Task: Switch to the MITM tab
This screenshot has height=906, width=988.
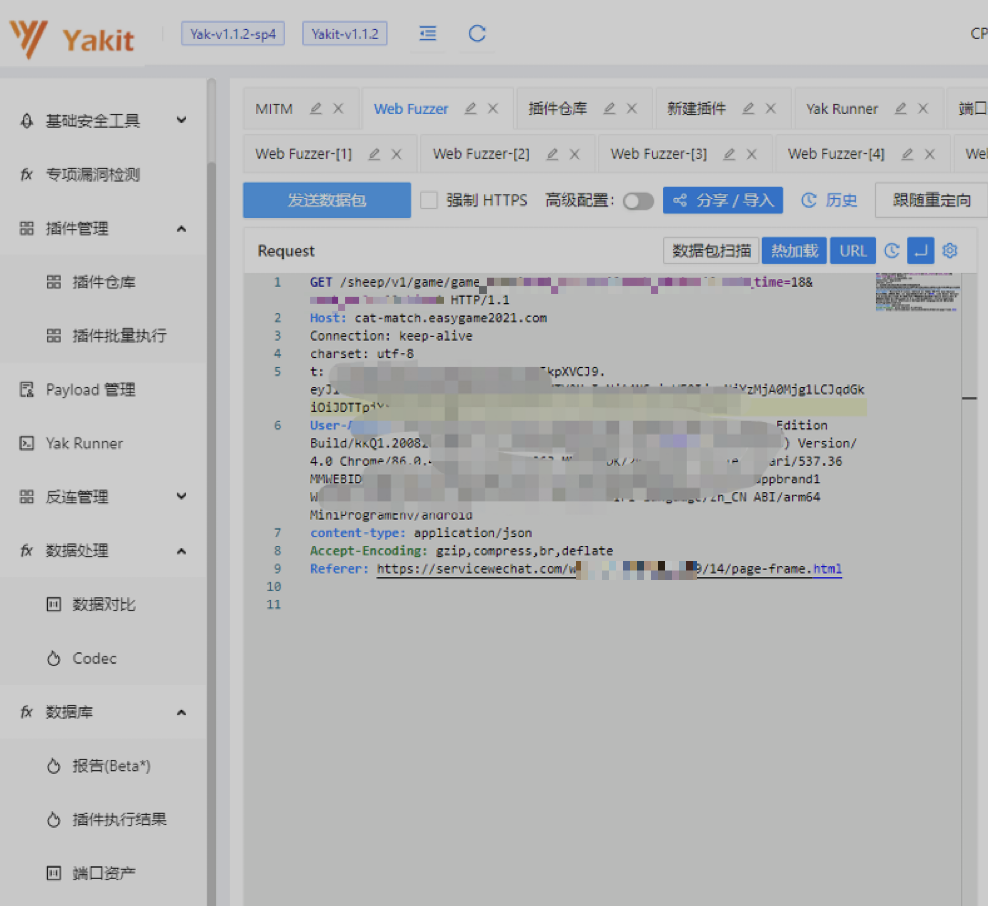Action: coord(274,108)
